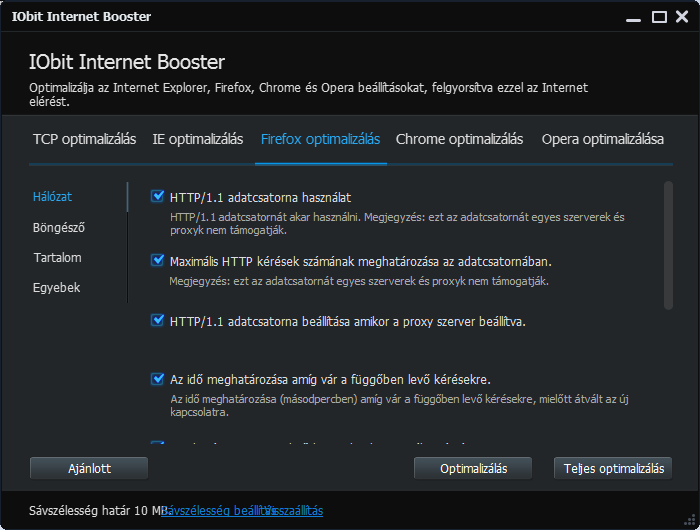700x530 pixels.
Task: Click the note under Maximális HTTP kérések
Action: point(359,281)
